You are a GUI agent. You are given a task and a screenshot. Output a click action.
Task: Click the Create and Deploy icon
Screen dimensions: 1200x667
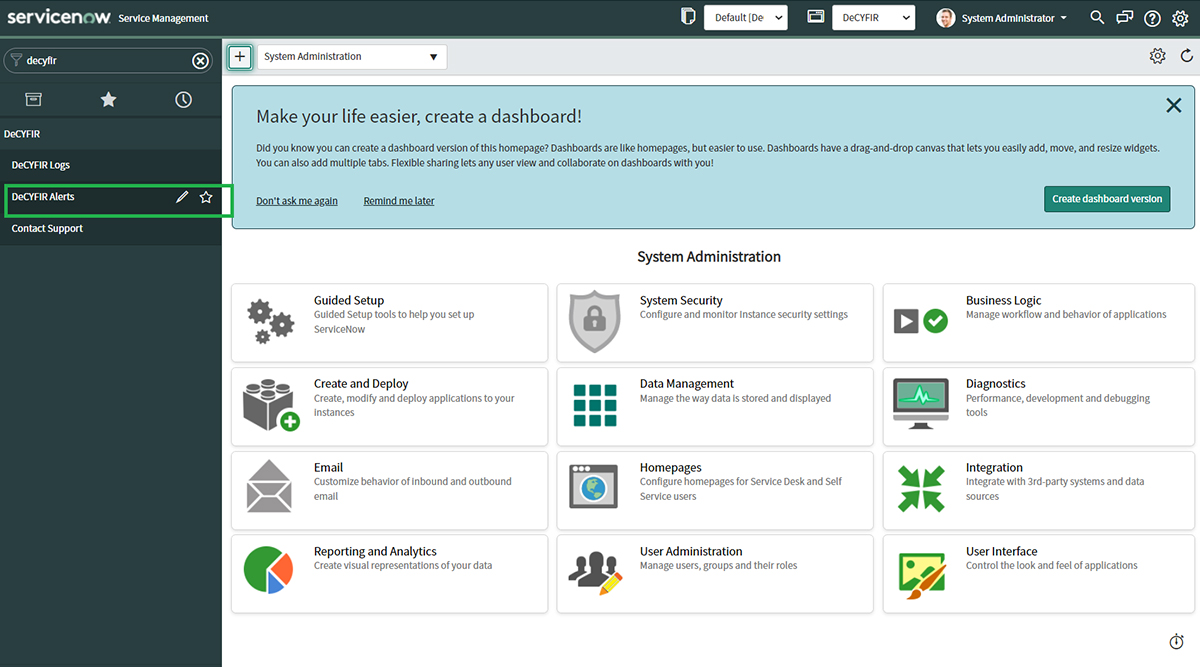271,405
